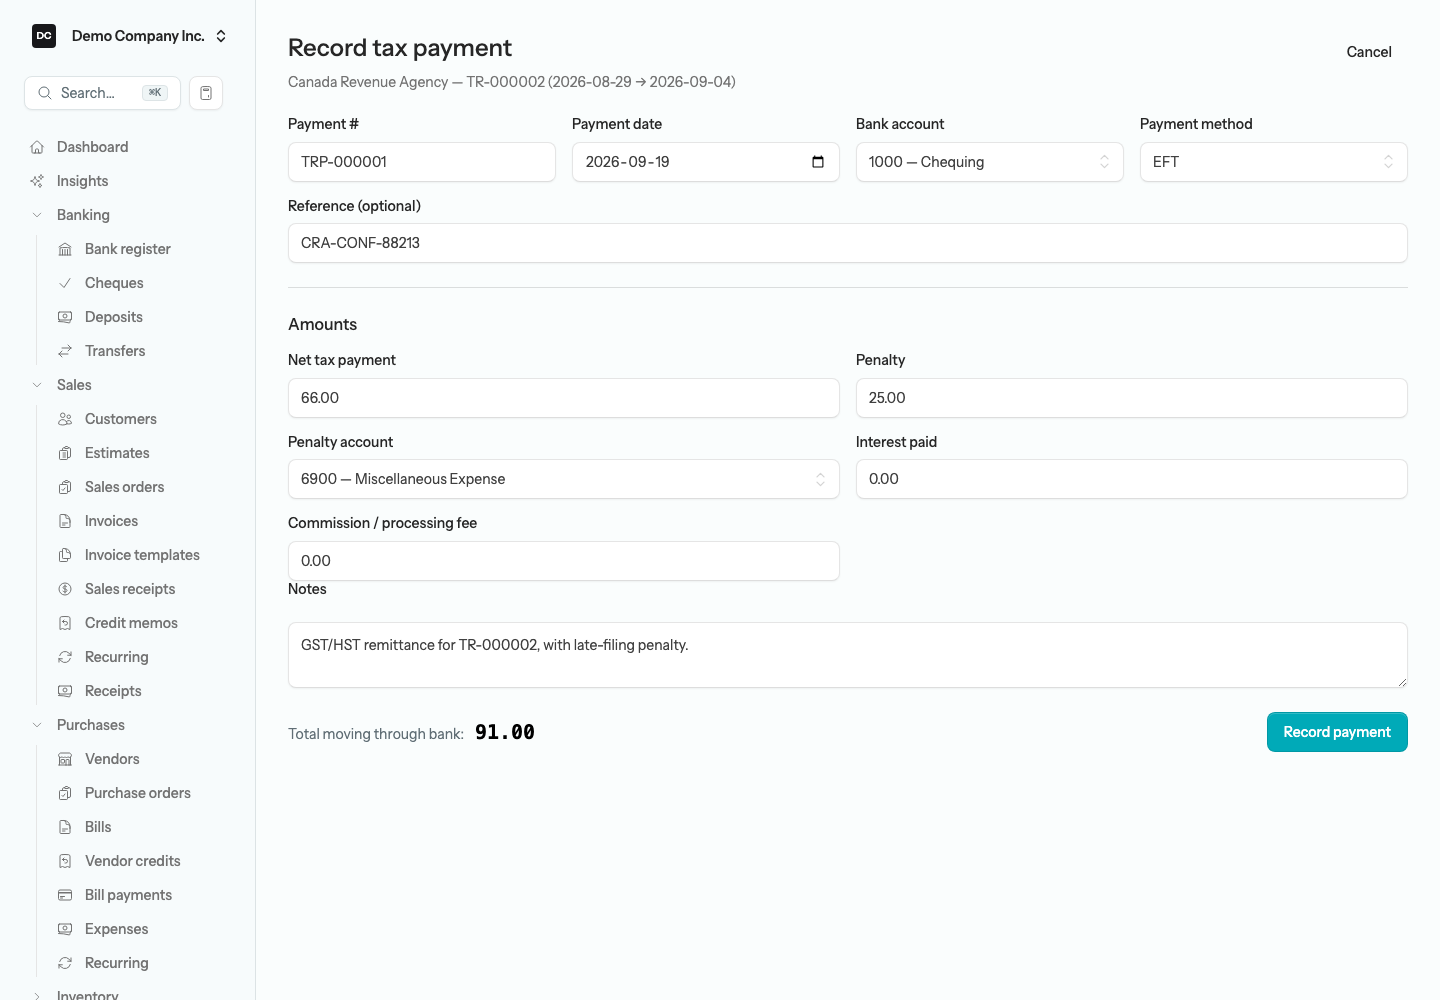Open the Receipts link under Sales

click(113, 691)
